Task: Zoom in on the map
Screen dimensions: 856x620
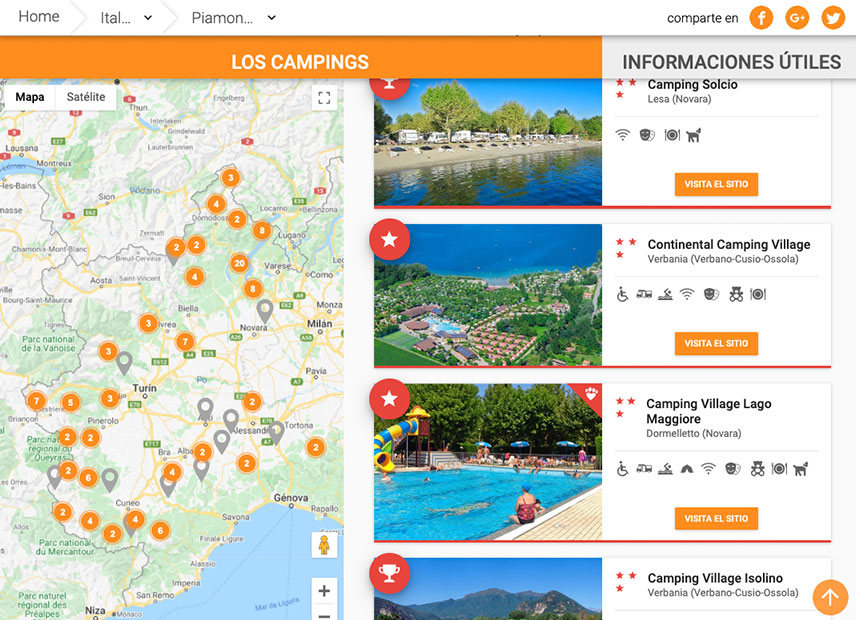Action: [x=324, y=591]
